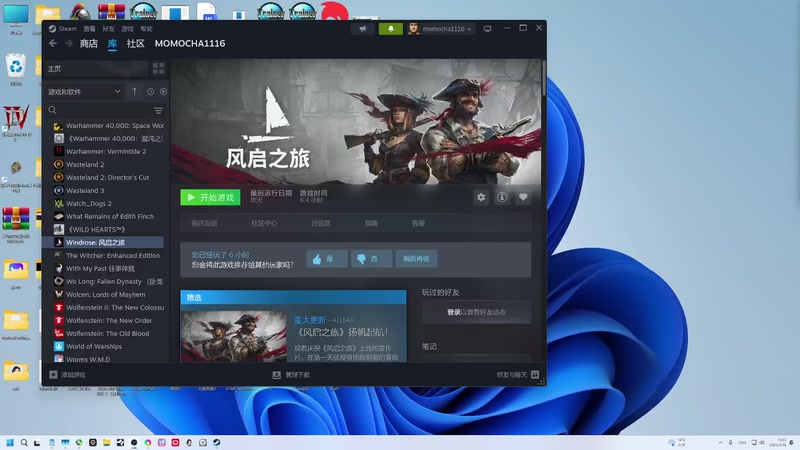The width and height of the screenshot is (800, 450).
Task: Open advanced filter options icon by search
Action: 158,110
